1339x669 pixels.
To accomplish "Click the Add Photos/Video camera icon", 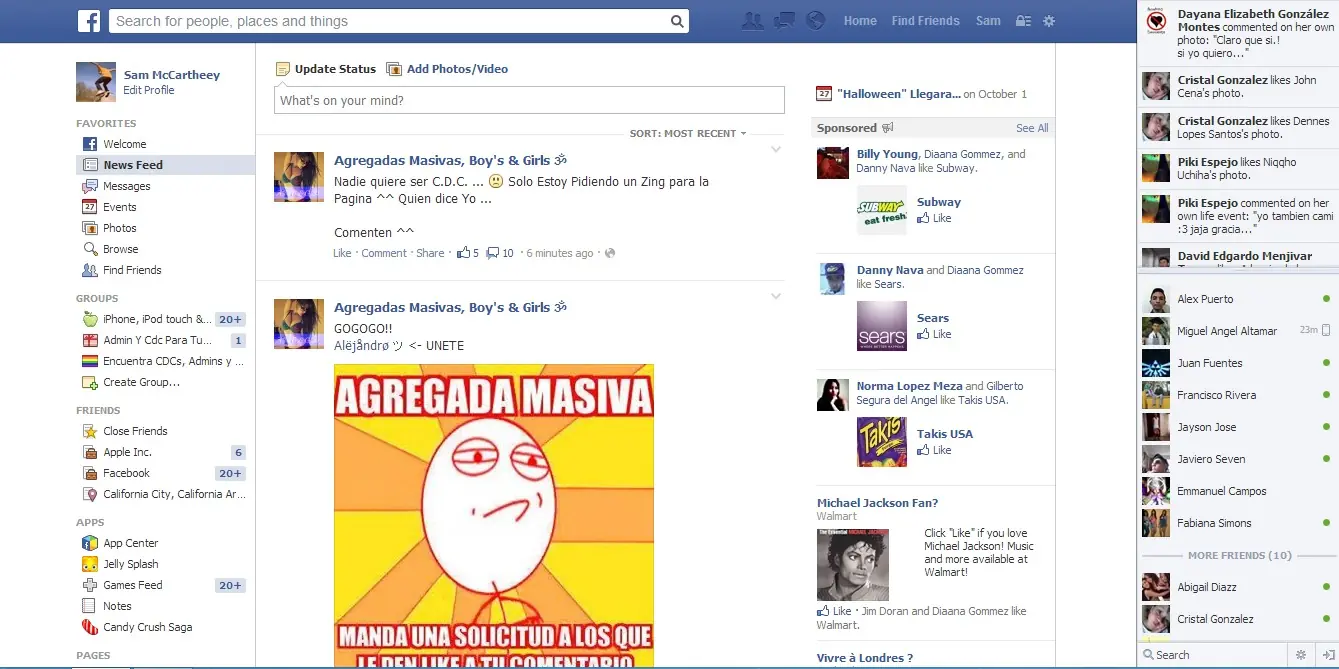I will click(394, 69).
